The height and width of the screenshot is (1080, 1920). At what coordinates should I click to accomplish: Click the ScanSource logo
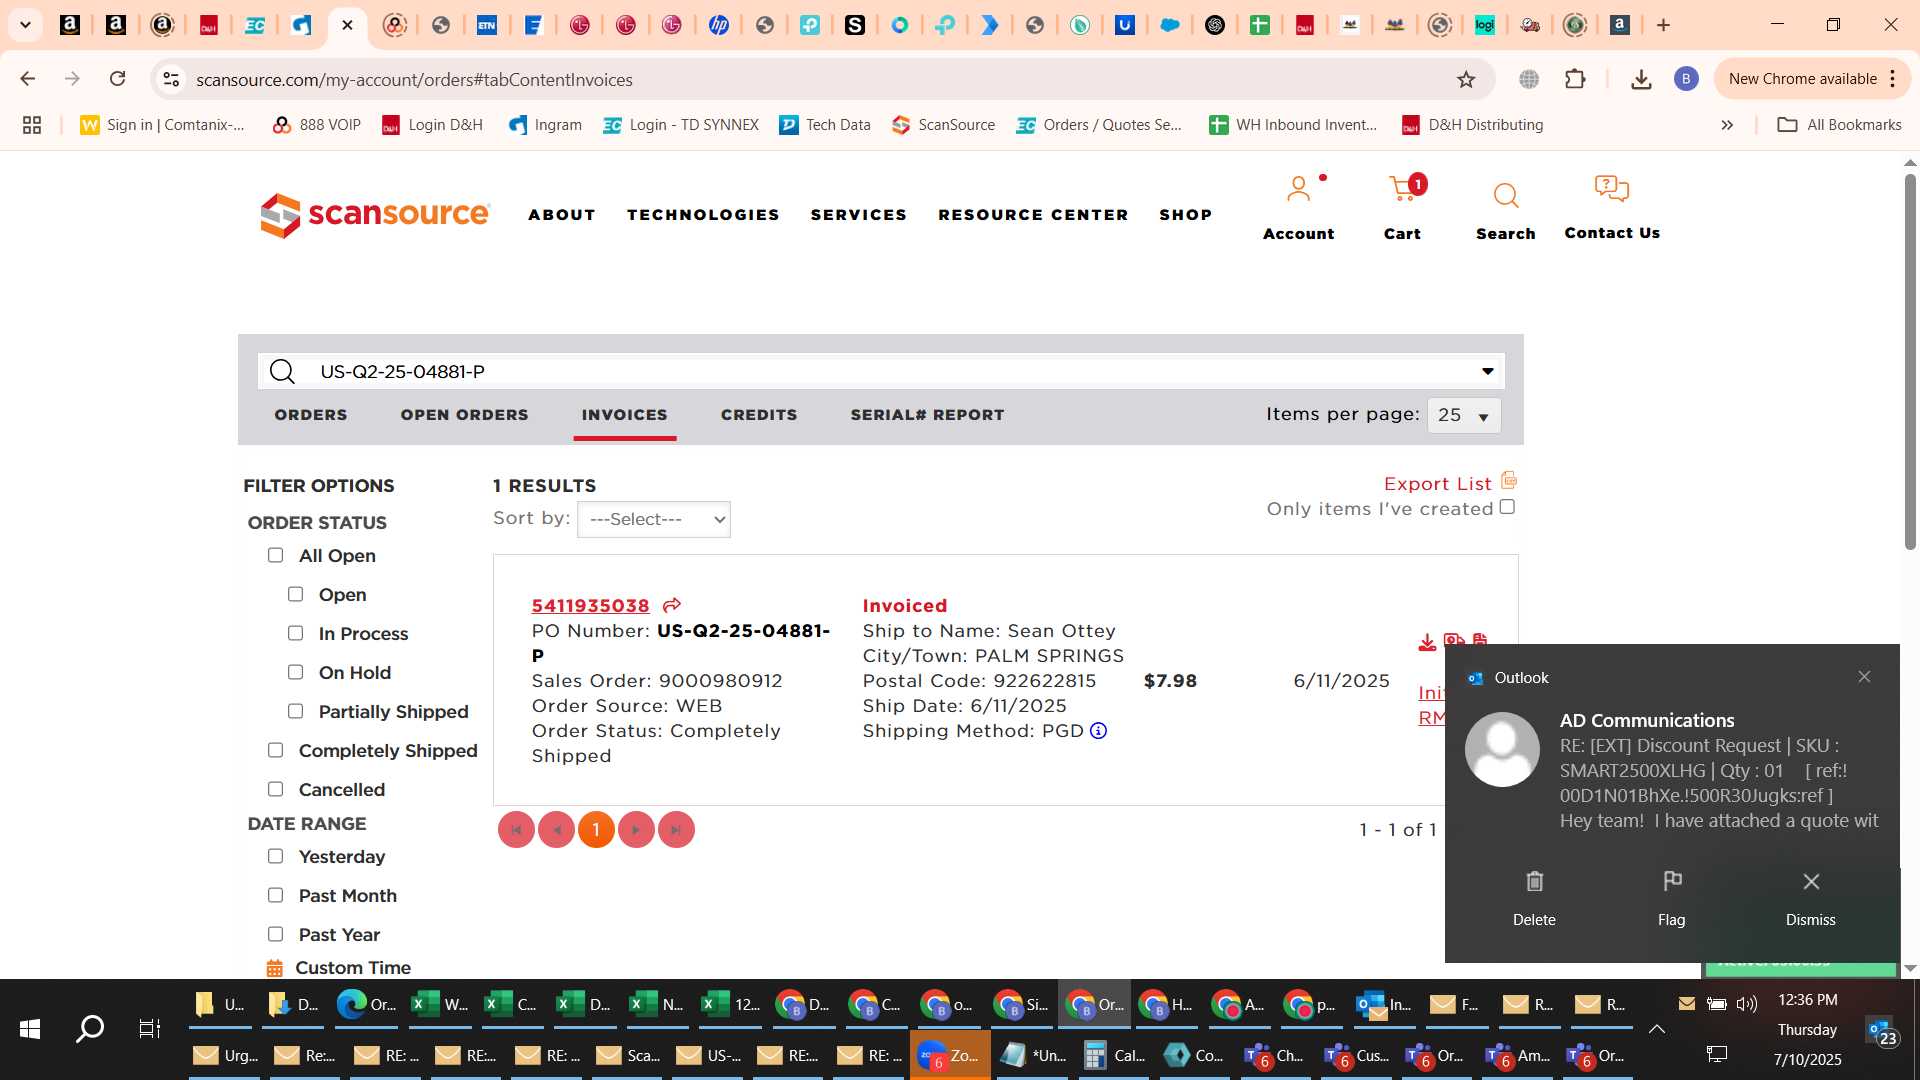tap(375, 215)
